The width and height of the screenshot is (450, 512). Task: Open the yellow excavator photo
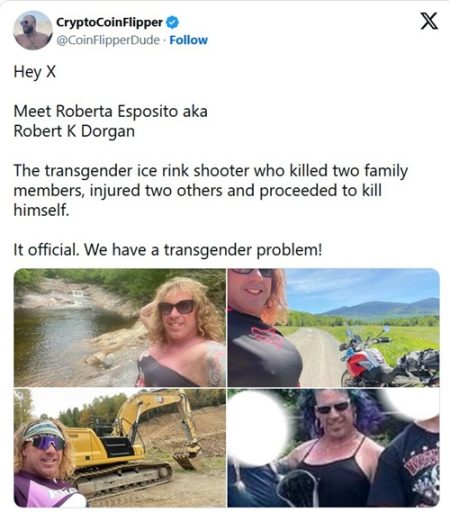120,448
